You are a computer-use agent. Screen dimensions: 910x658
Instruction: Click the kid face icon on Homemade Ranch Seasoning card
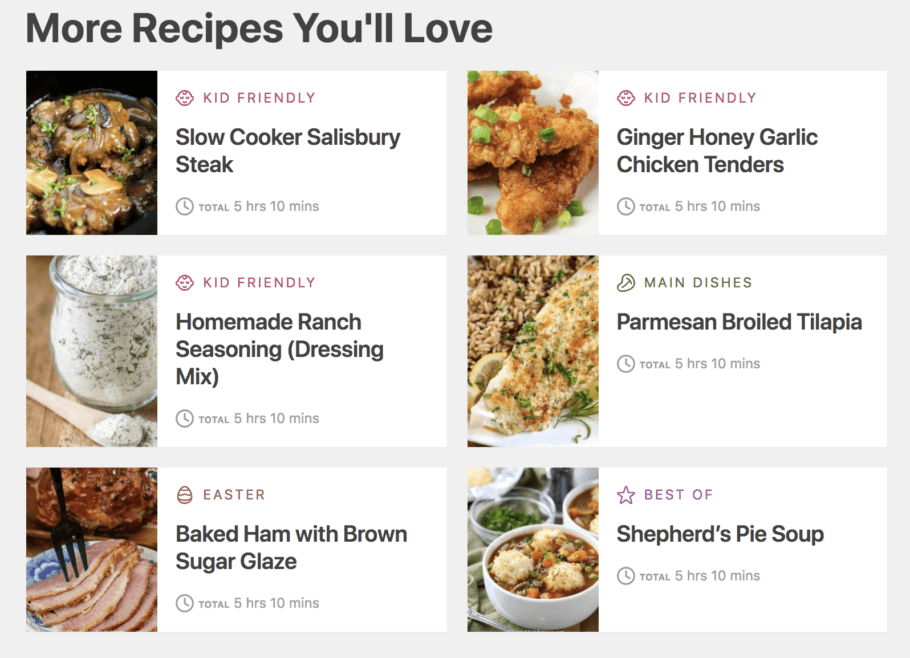pyautogui.click(x=185, y=283)
